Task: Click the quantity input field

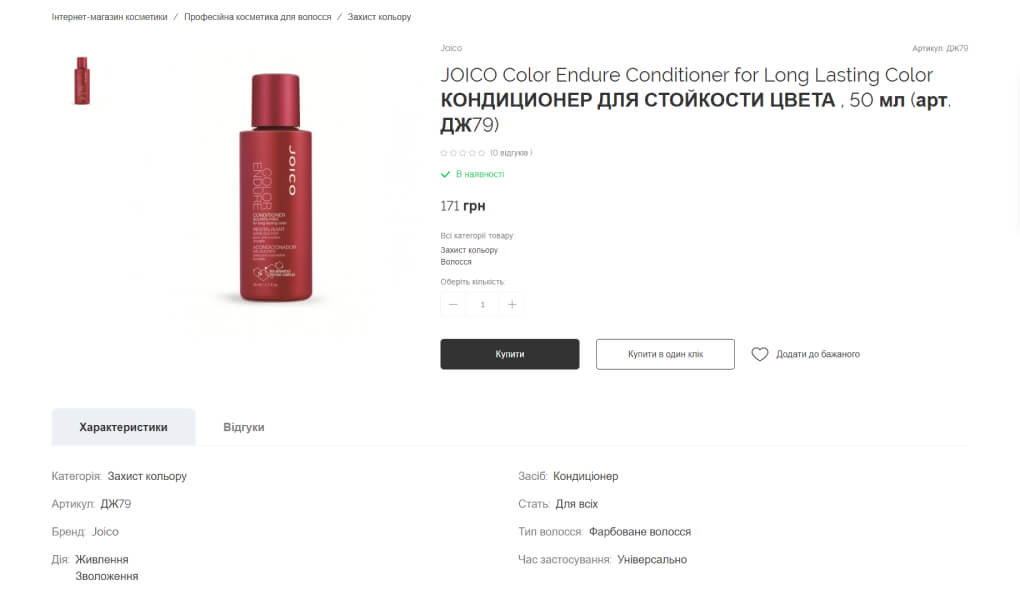Action: pyautogui.click(x=483, y=305)
